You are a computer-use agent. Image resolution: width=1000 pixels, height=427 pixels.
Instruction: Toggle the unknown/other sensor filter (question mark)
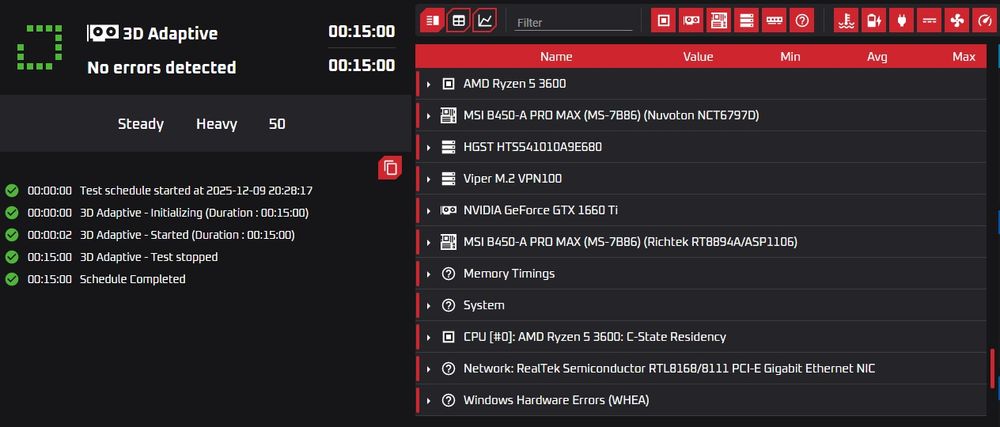[x=802, y=21]
